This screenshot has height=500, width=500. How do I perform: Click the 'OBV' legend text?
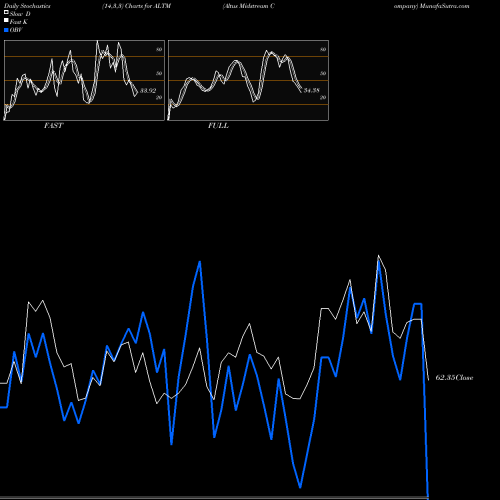[x=16, y=30]
